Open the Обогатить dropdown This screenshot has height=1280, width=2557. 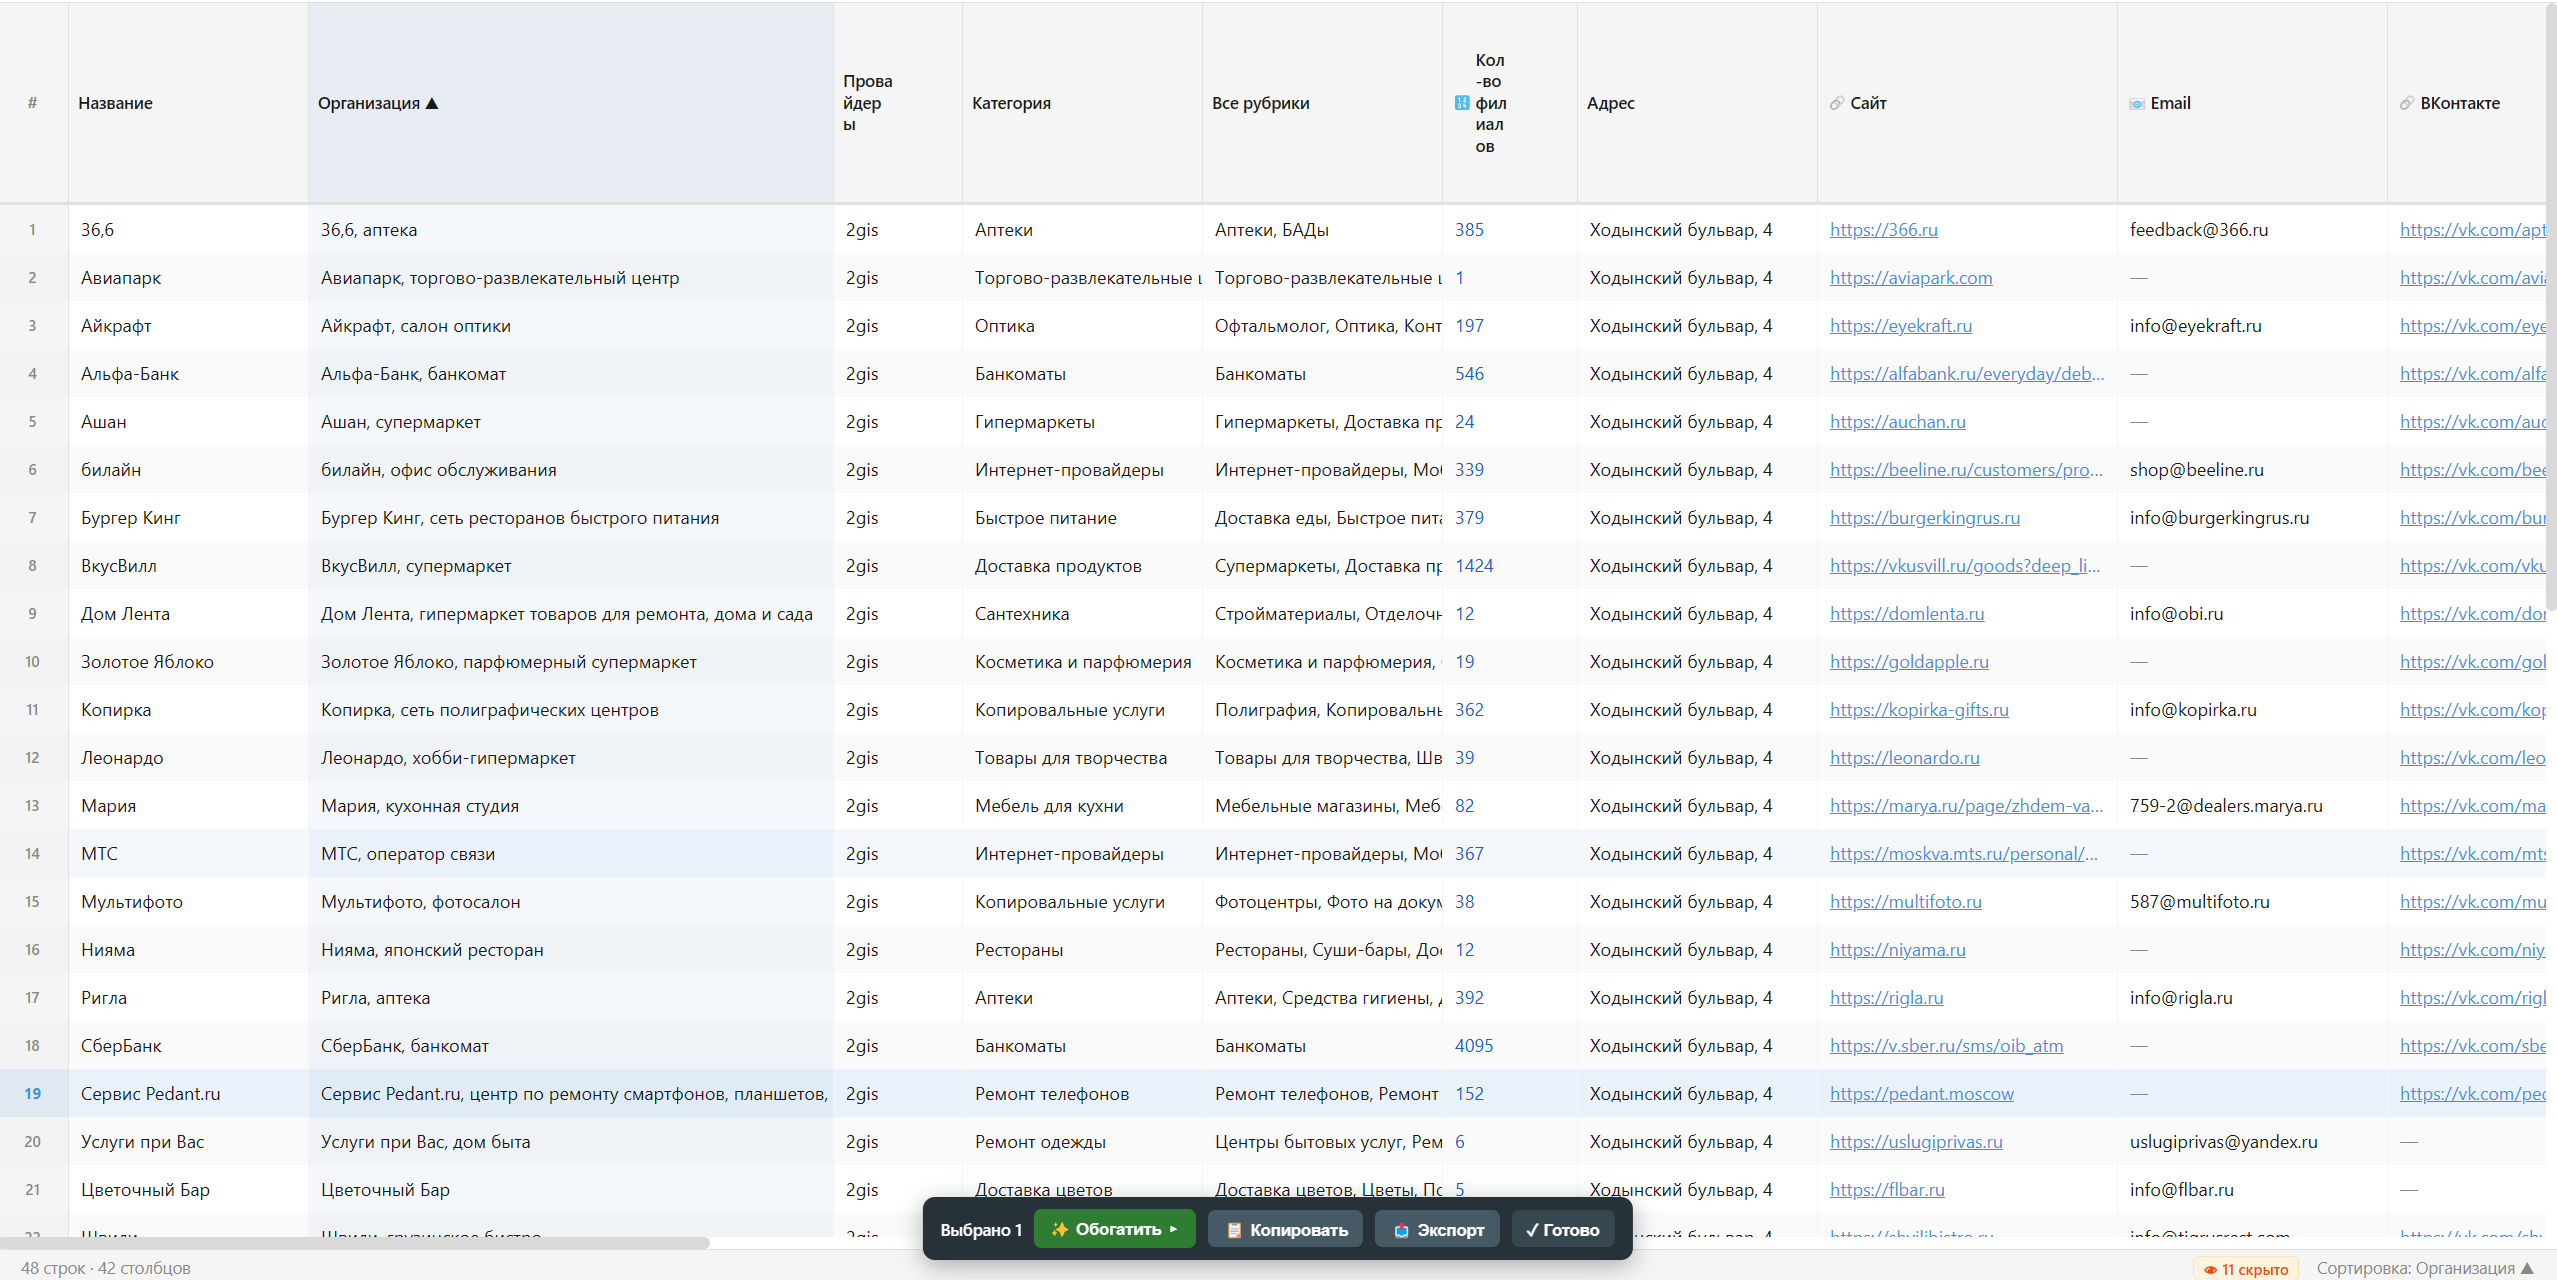click(1114, 1229)
